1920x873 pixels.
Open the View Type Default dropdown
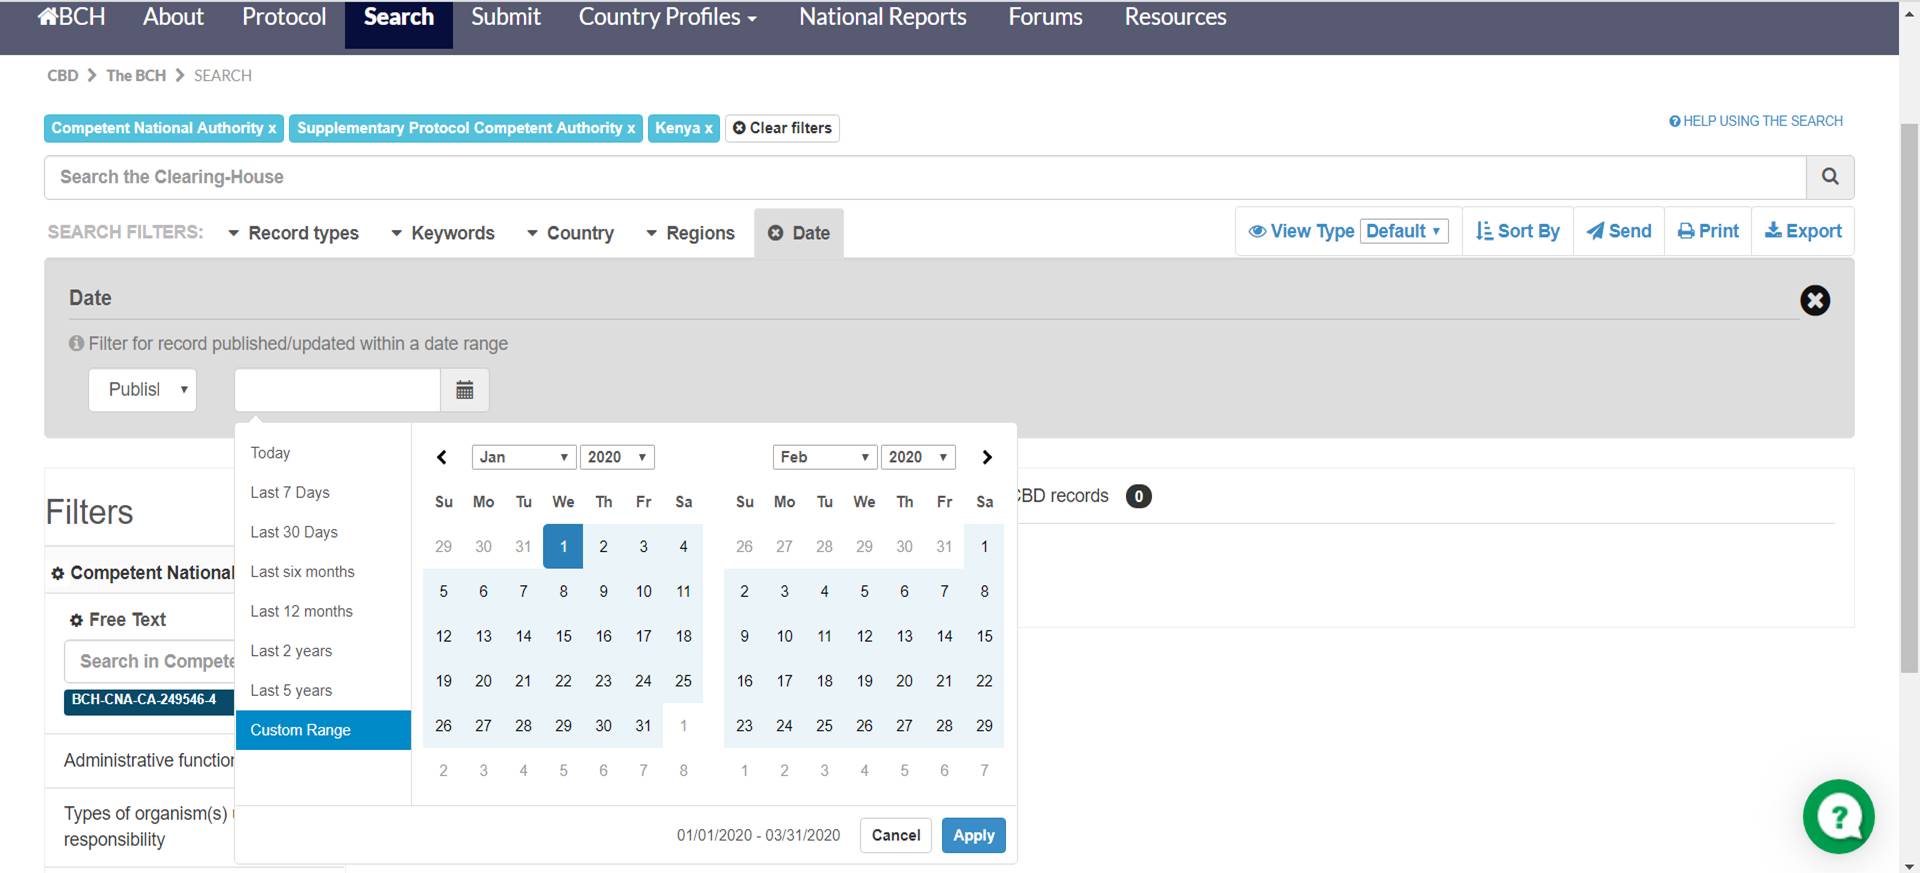click(x=1404, y=231)
